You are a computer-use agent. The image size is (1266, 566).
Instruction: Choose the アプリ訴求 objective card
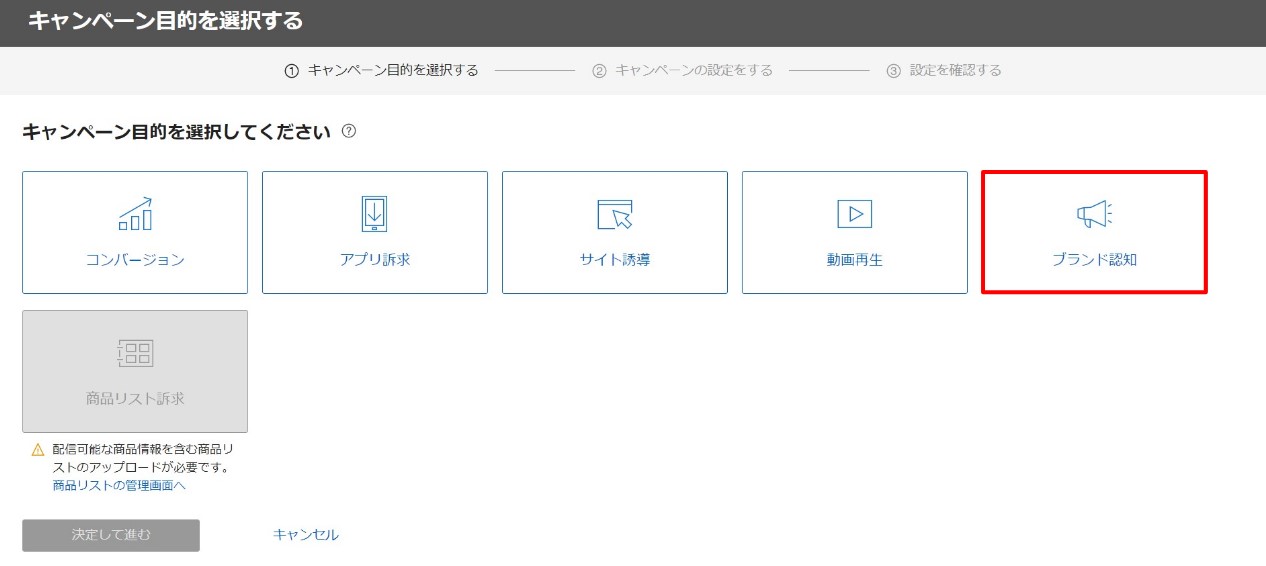375,232
